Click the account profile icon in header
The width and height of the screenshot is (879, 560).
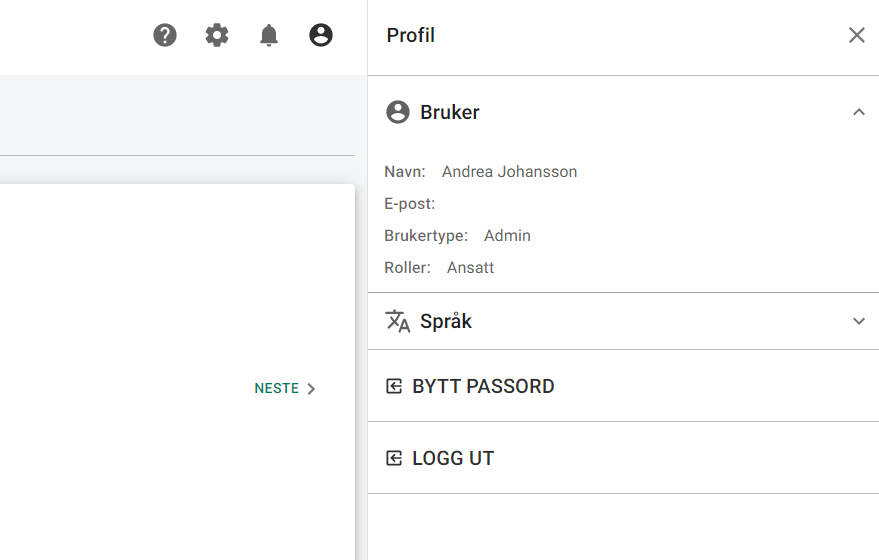coord(321,35)
